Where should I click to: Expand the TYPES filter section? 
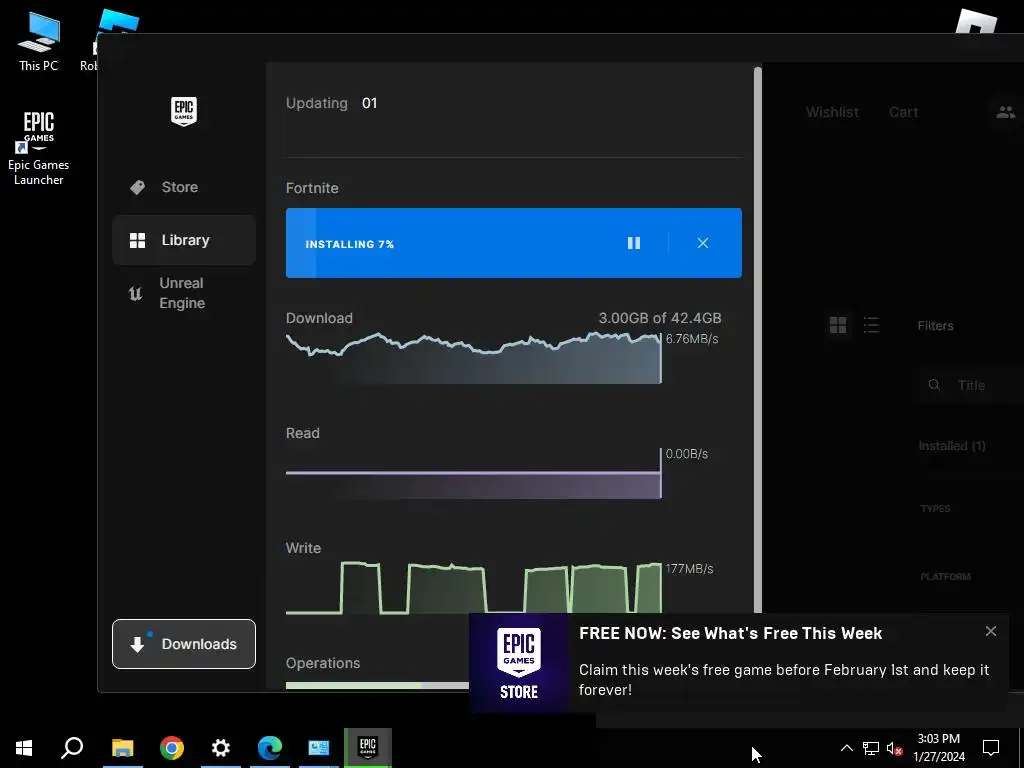935,509
